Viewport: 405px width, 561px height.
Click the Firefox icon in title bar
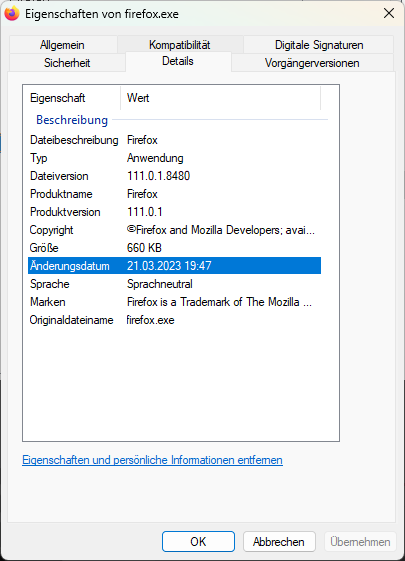coord(12,14)
